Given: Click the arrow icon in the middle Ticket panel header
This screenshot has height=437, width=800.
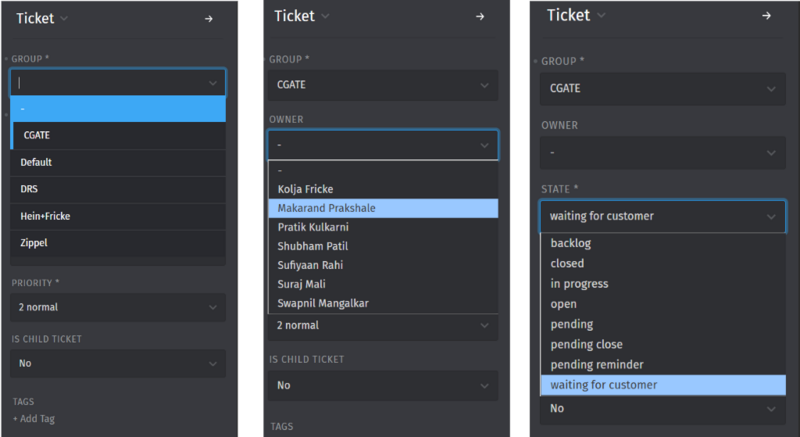Looking at the screenshot, I should tap(480, 17).
